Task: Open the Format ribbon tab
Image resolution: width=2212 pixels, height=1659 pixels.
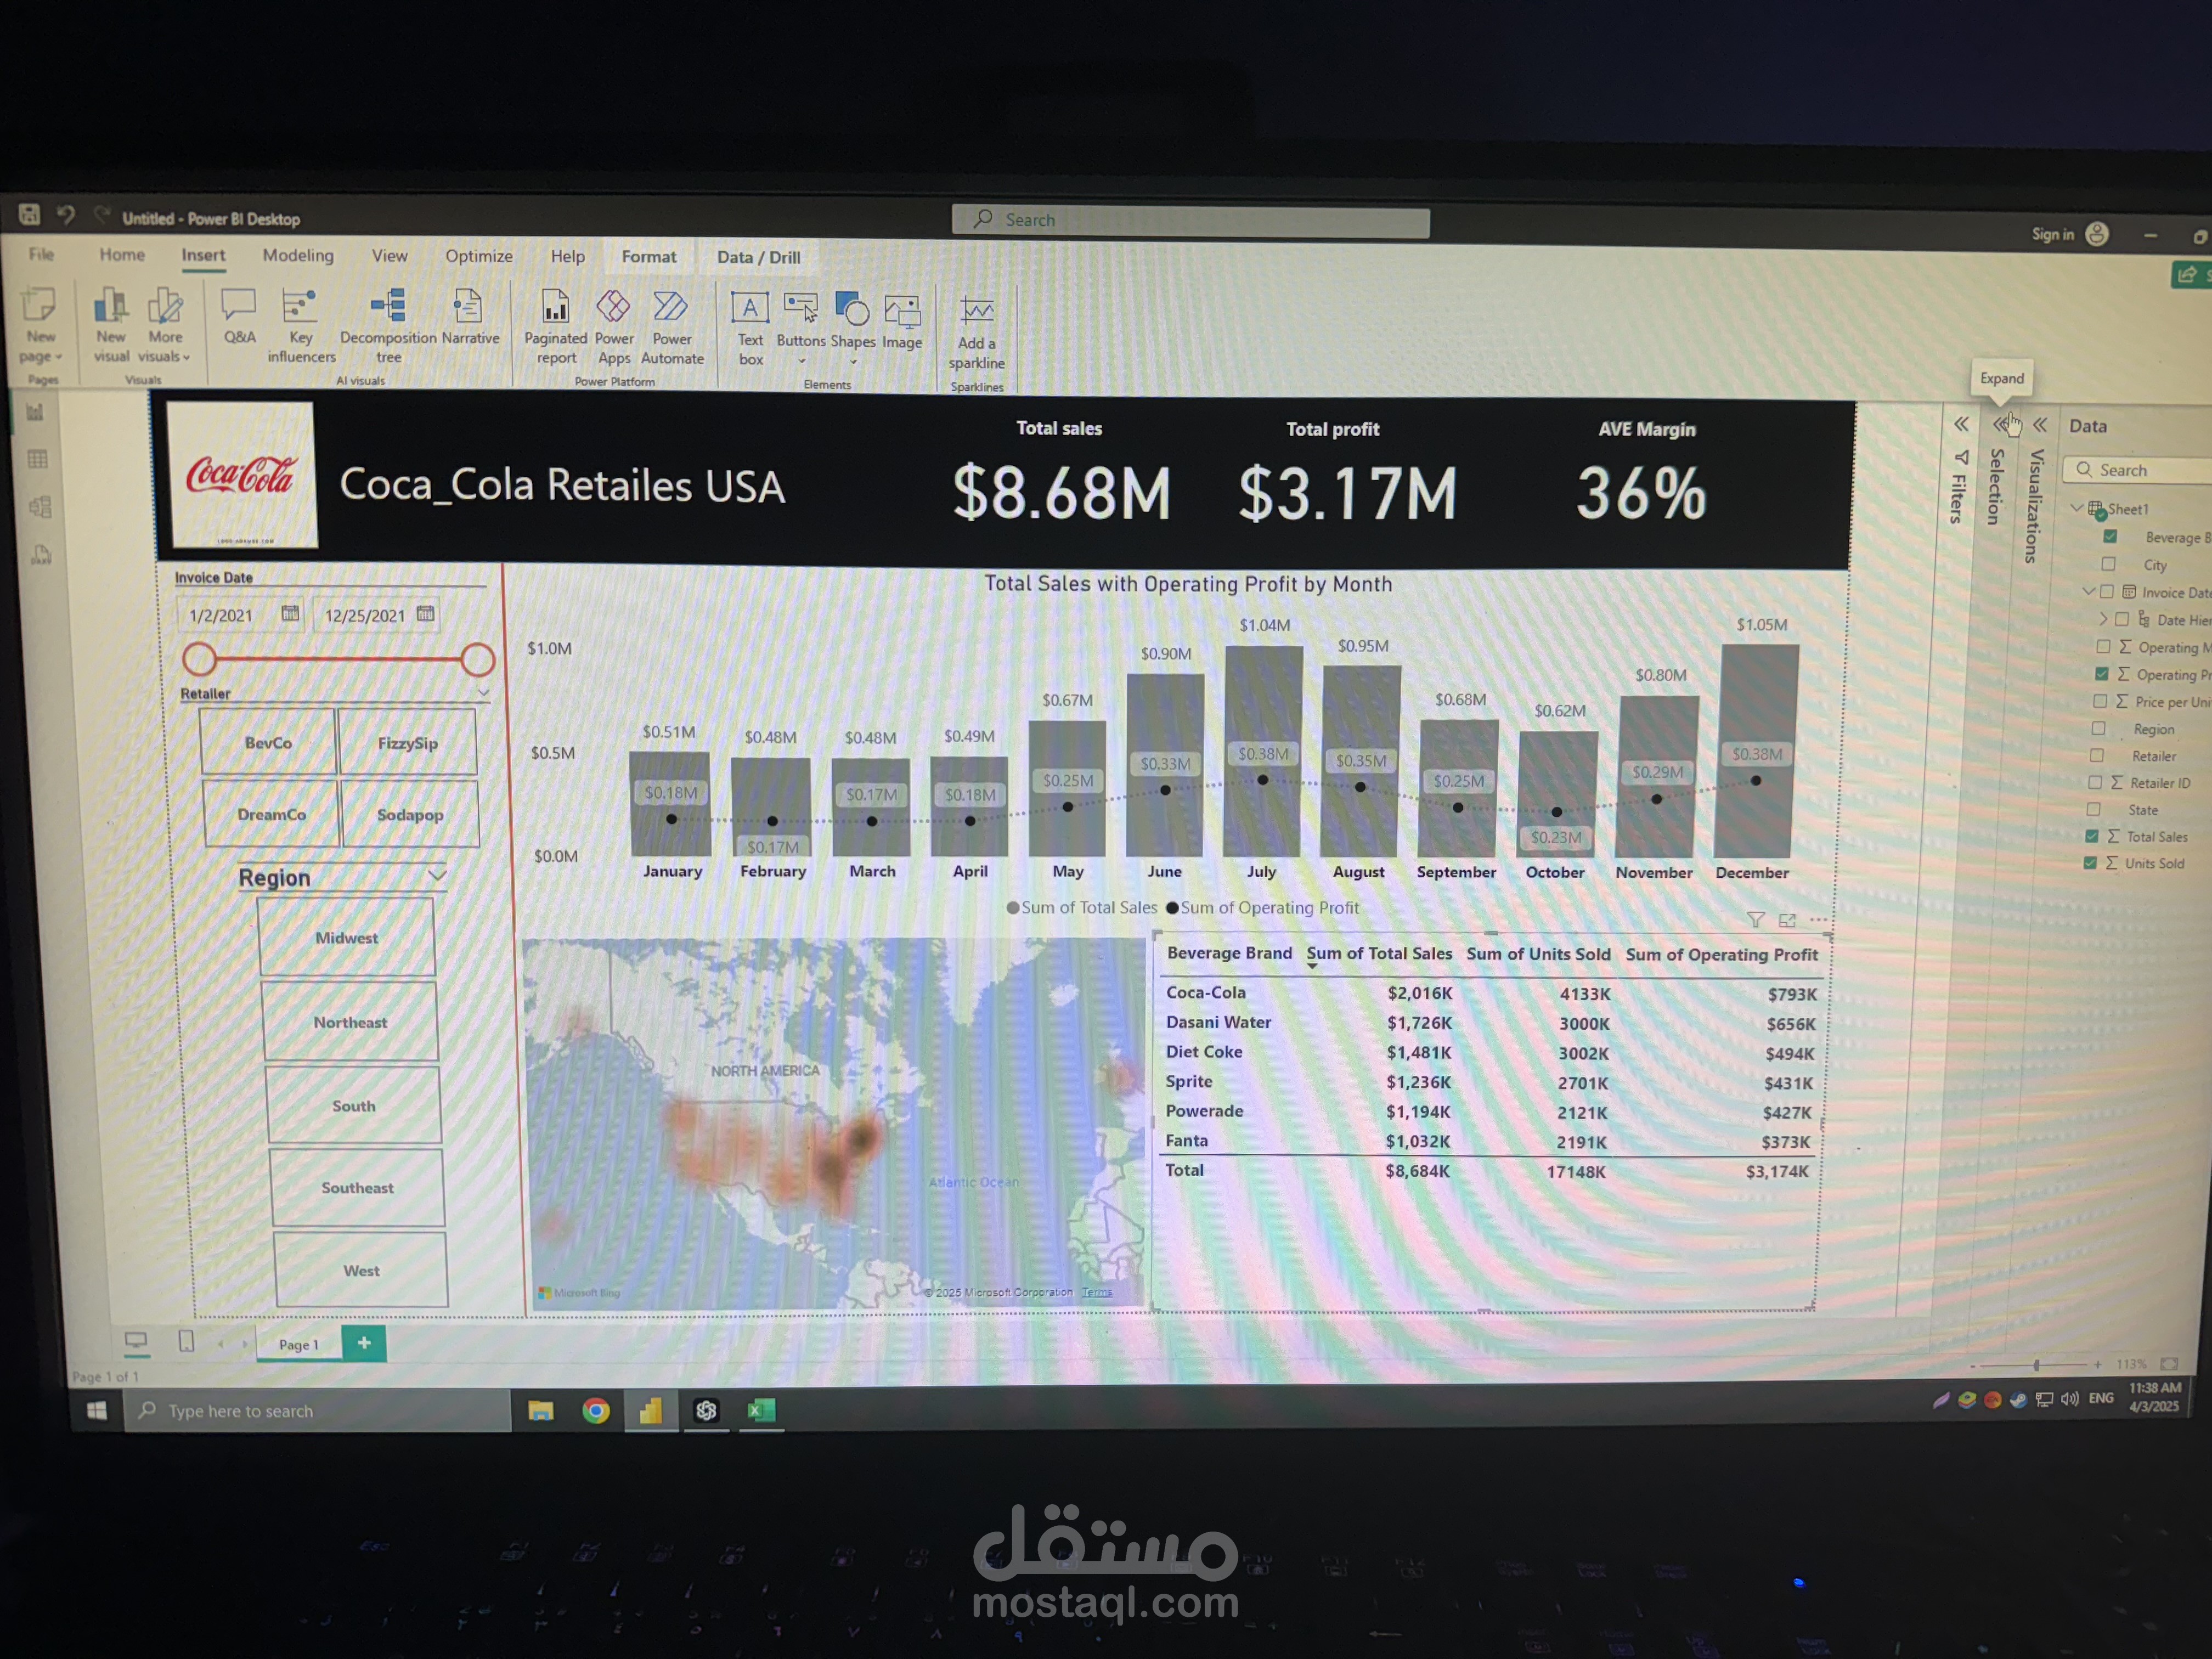Action: coord(649,256)
